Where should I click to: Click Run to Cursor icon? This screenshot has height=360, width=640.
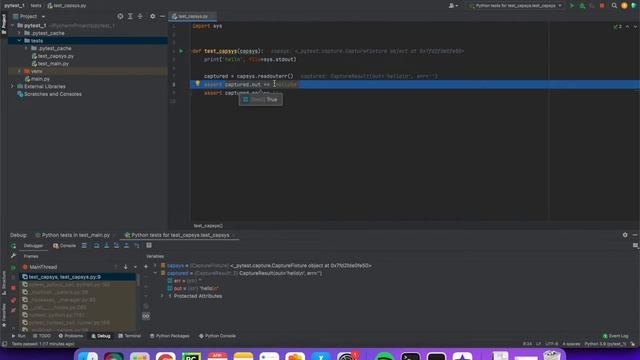137,246
